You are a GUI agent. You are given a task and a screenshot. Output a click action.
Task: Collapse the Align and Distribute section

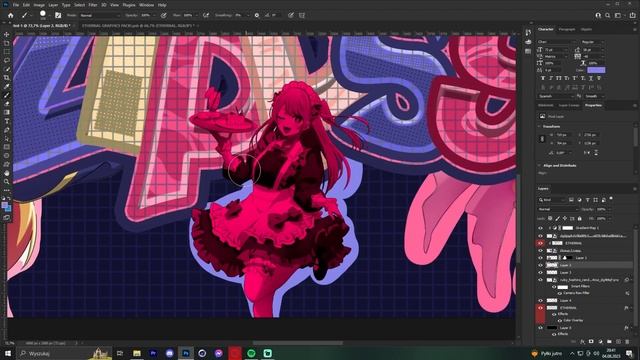pyautogui.click(x=539, y=165)
